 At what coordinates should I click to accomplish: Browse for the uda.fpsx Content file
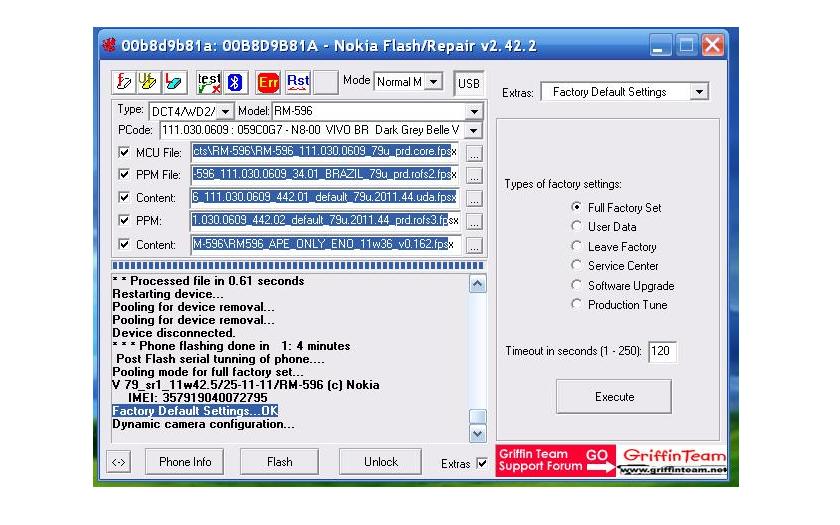pos(474,199)
